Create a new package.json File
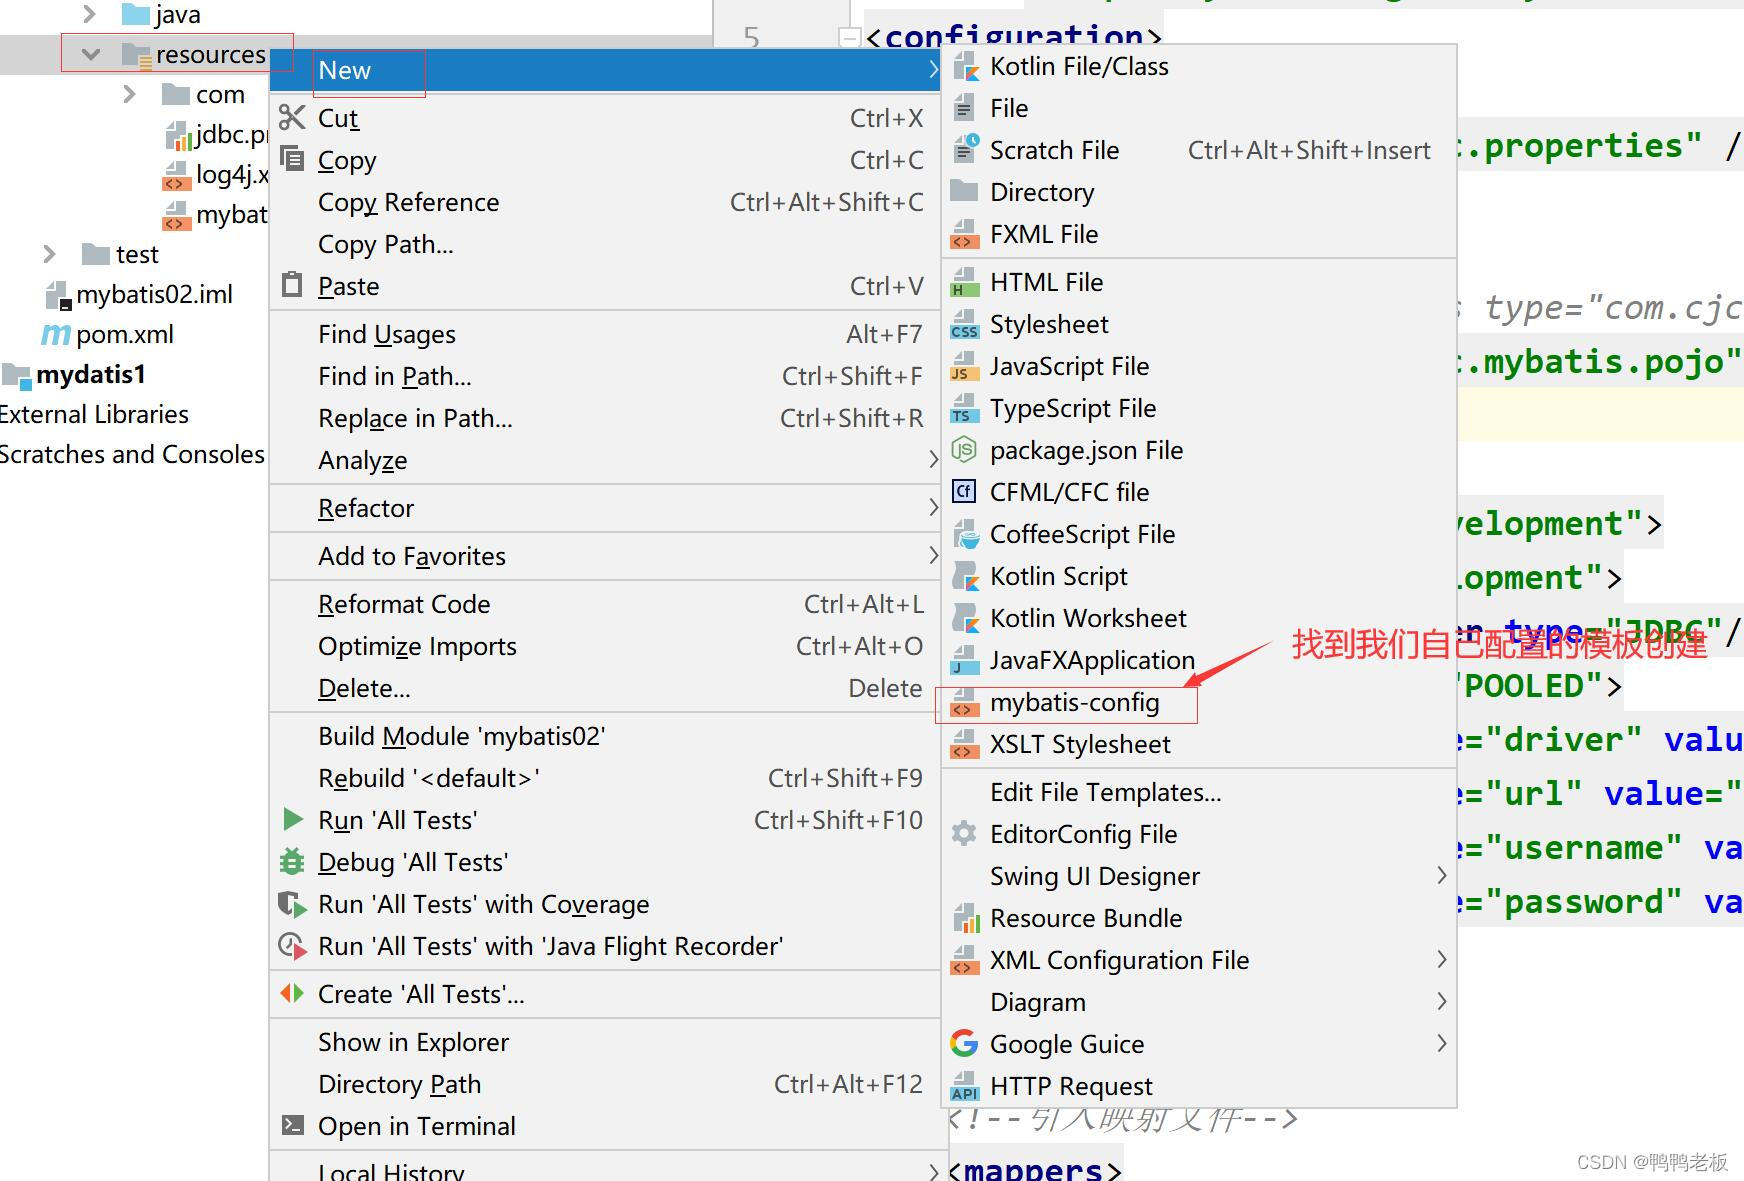Viewport: 1744px width, 1181px height. 1085,450
